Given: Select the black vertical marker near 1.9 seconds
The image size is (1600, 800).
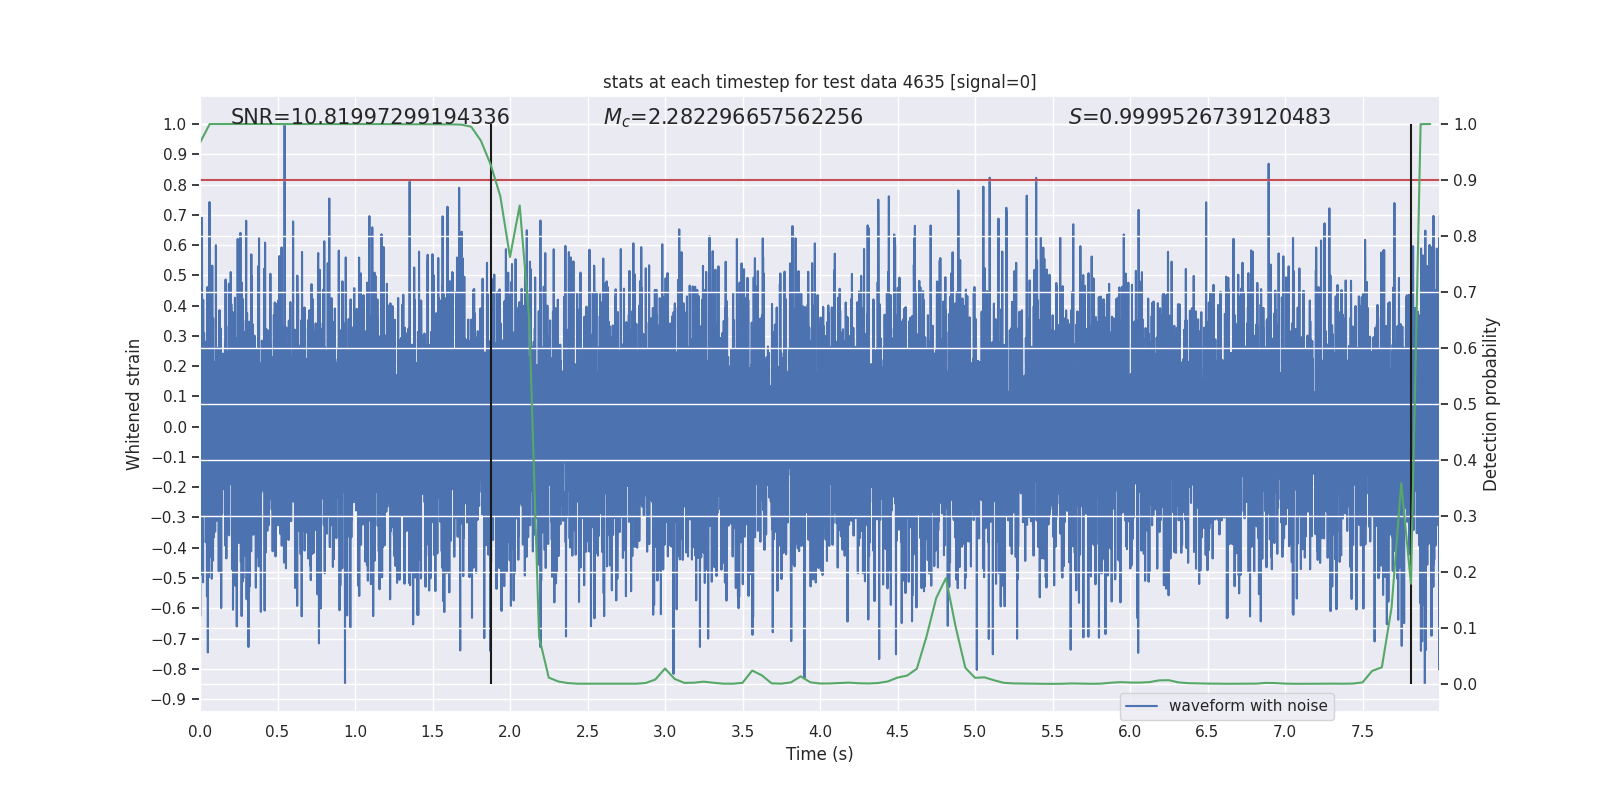Looking at the screenshot, I should pos(491,400).
